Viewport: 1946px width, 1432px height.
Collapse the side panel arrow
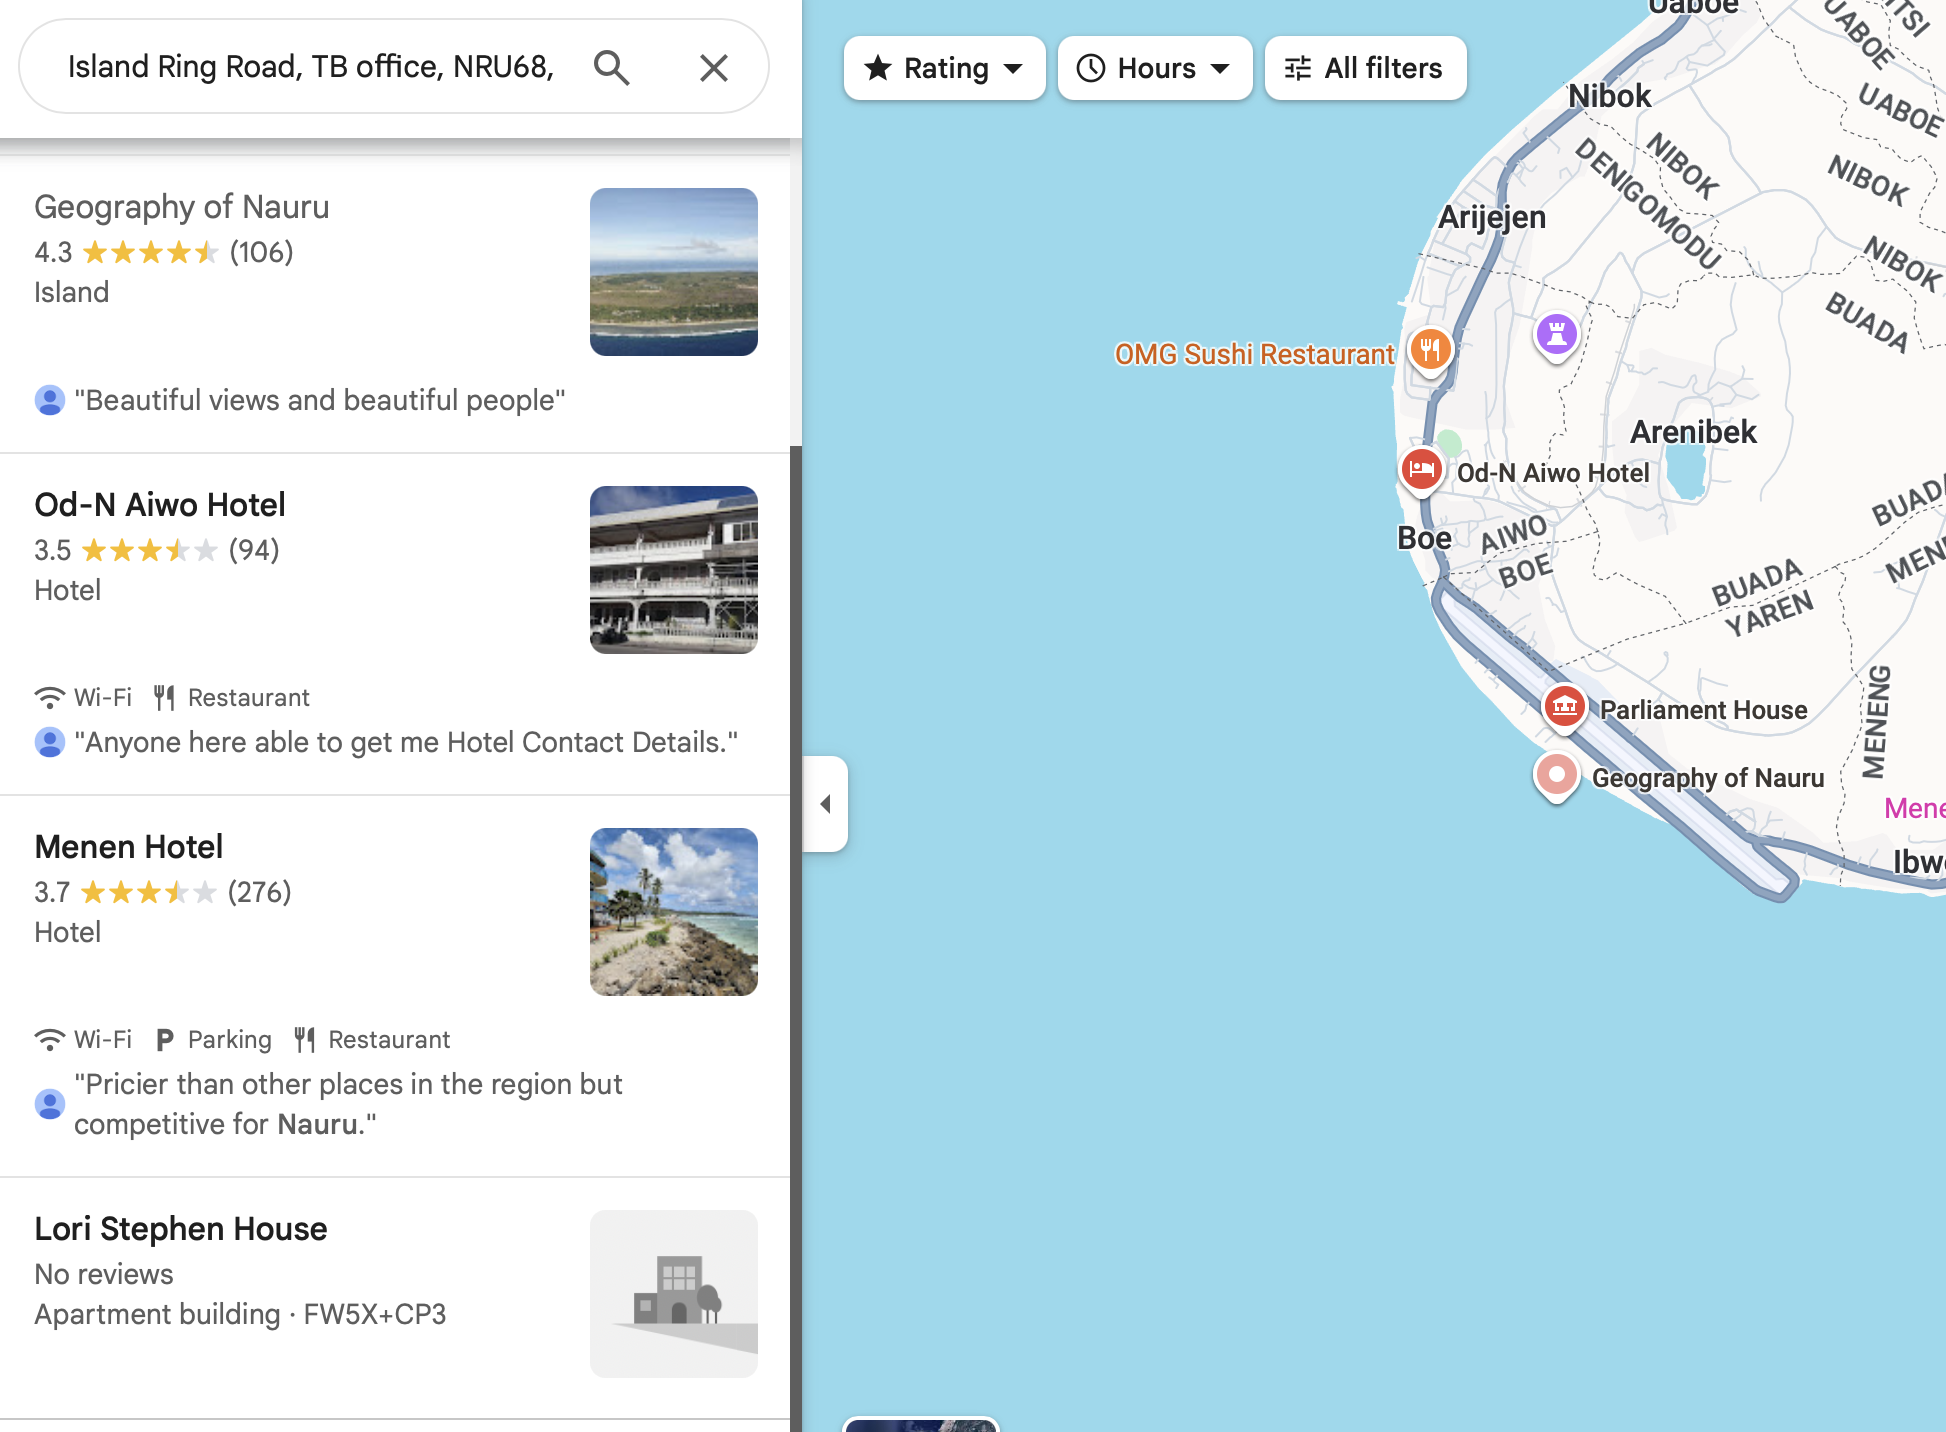pyautogui.click(x=826, y=804)
